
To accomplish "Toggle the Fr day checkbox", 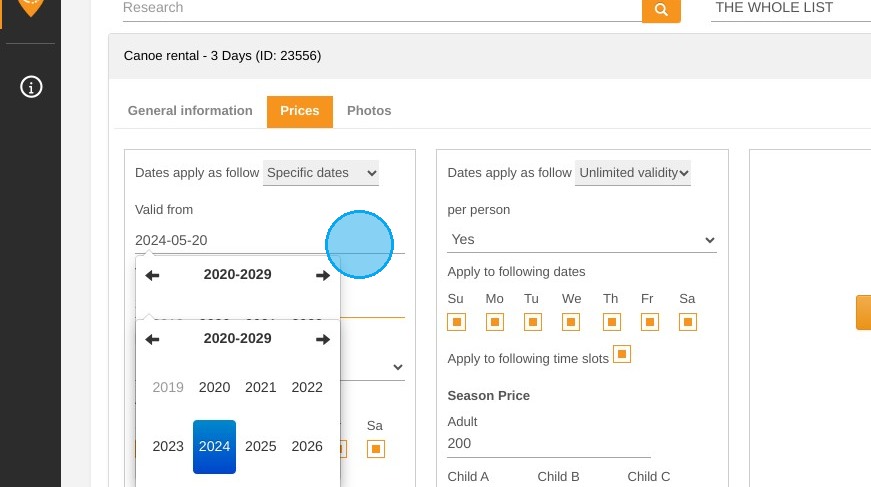I will click(650, 322).
